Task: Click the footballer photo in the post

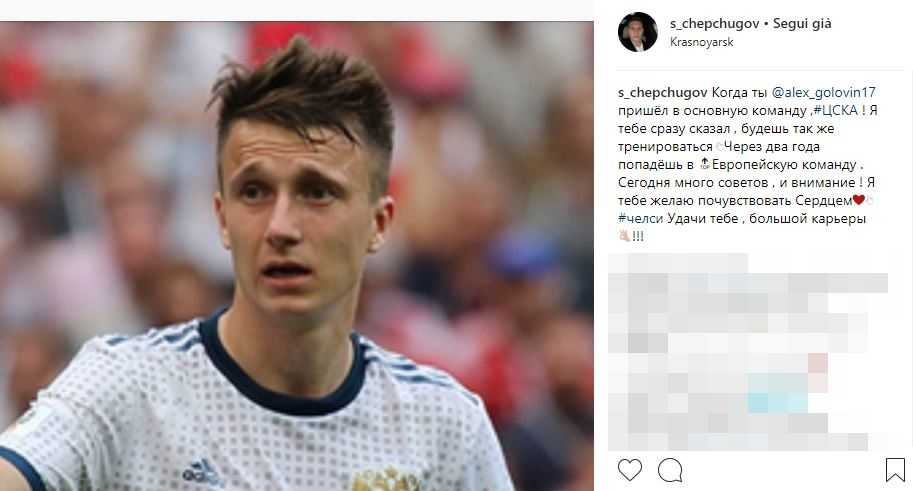Action: click(x=296, y=256)
